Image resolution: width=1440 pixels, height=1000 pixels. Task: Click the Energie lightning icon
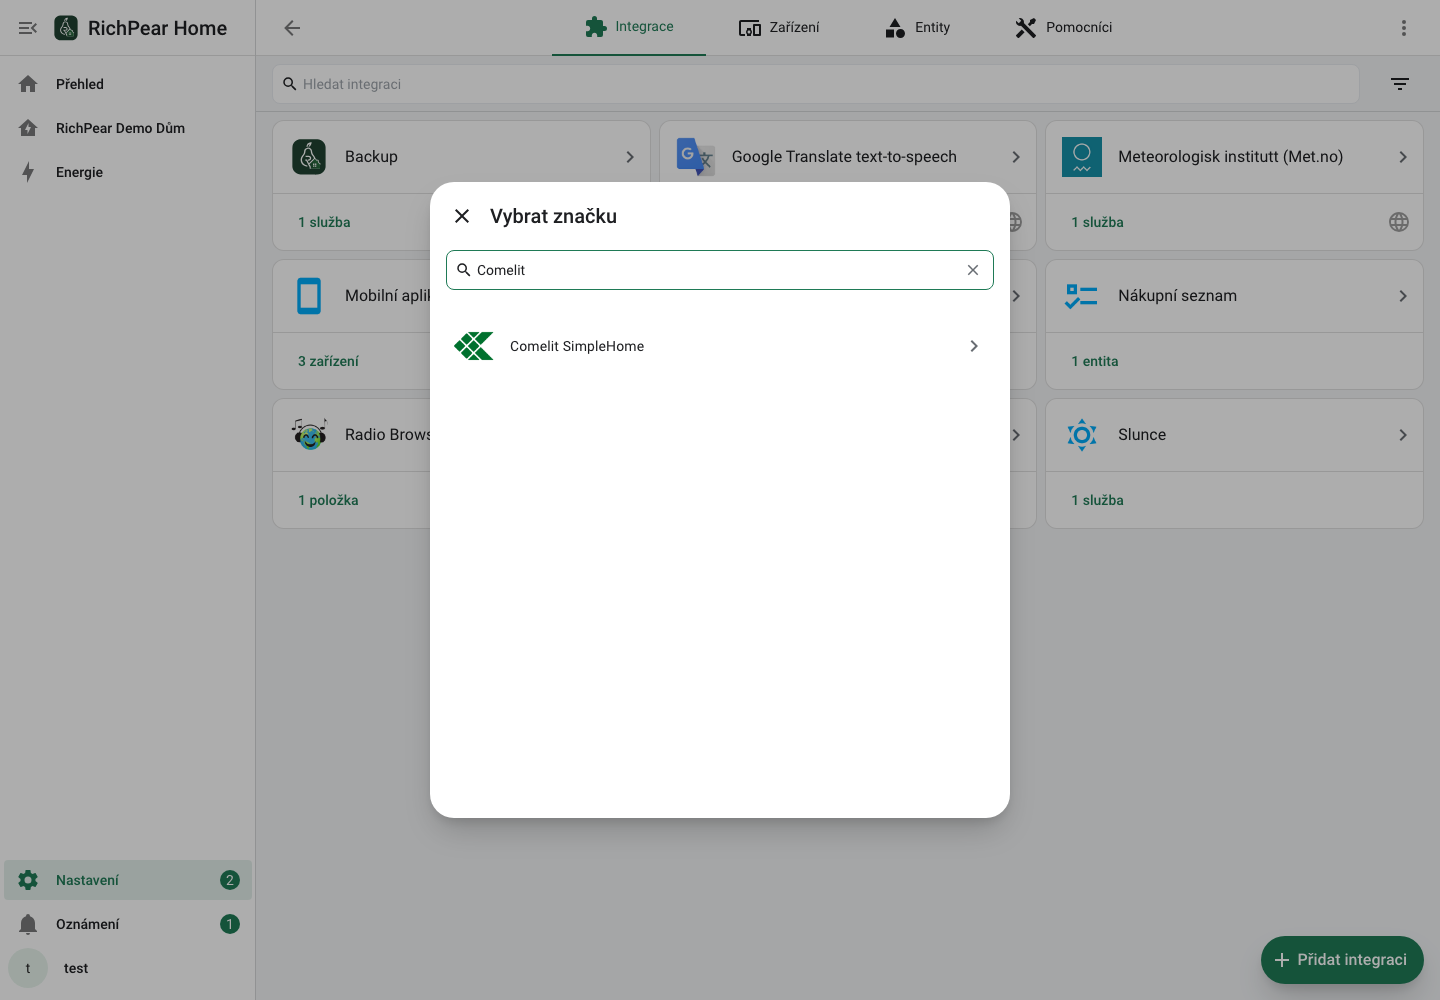28,172
